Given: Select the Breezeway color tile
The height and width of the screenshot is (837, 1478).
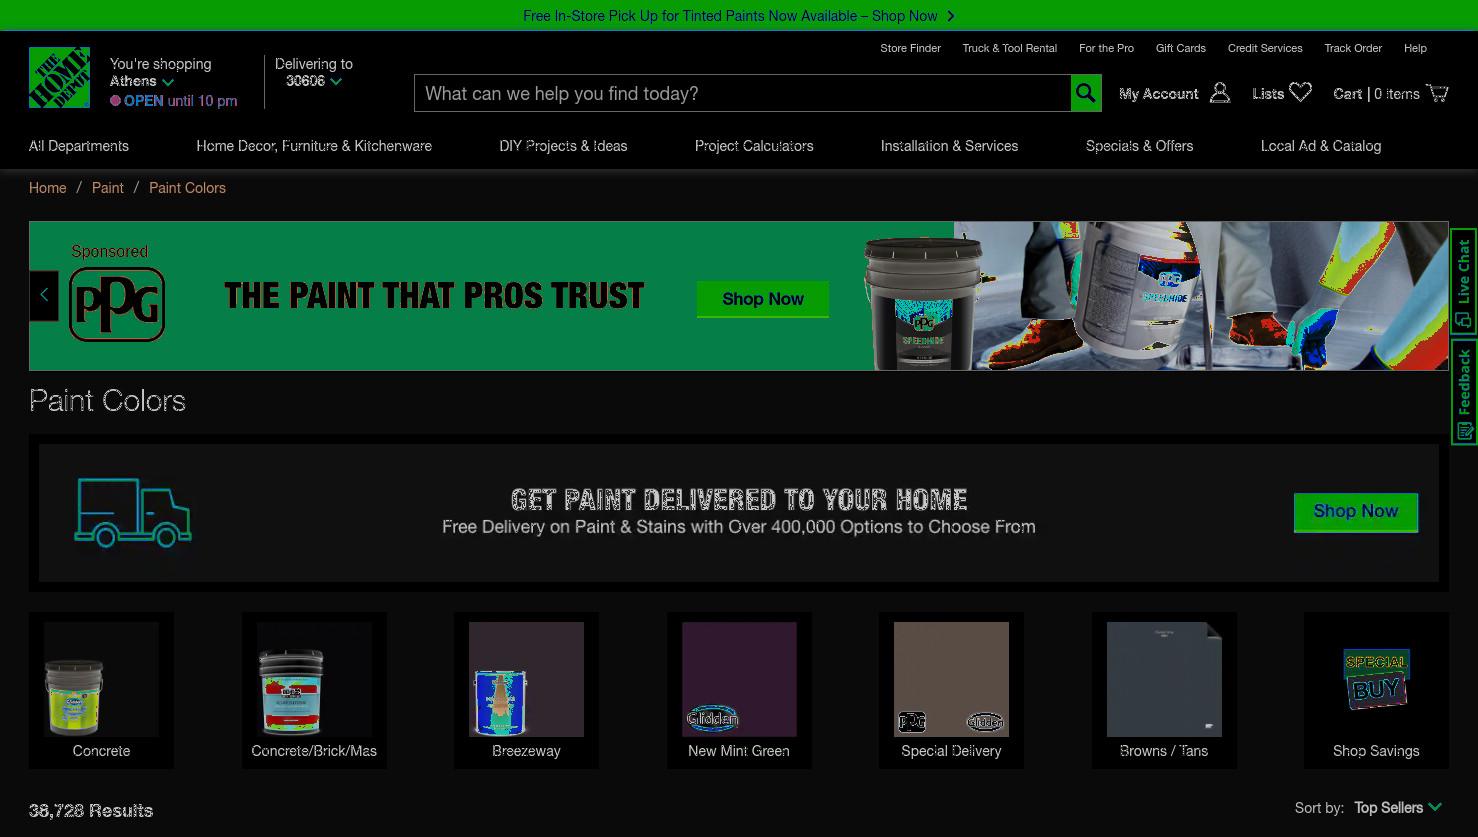Looking at the screenshot, I should point(526,690).
